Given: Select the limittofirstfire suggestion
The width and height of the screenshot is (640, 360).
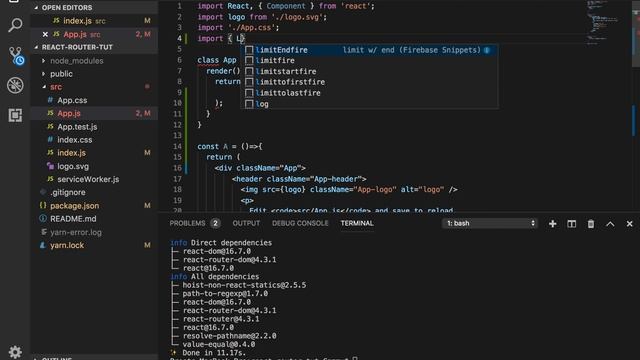Looking at the screenshot, I should [x=369, y=82].
